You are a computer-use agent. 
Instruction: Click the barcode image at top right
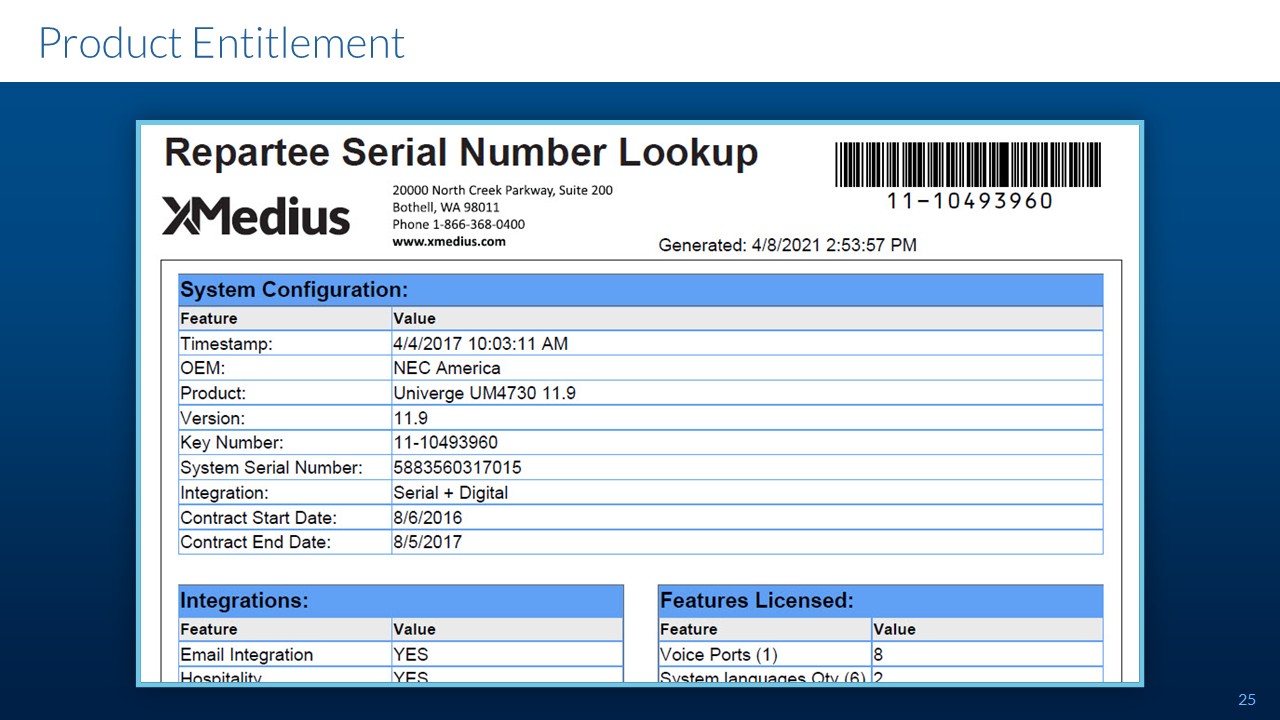coord(968,165)
